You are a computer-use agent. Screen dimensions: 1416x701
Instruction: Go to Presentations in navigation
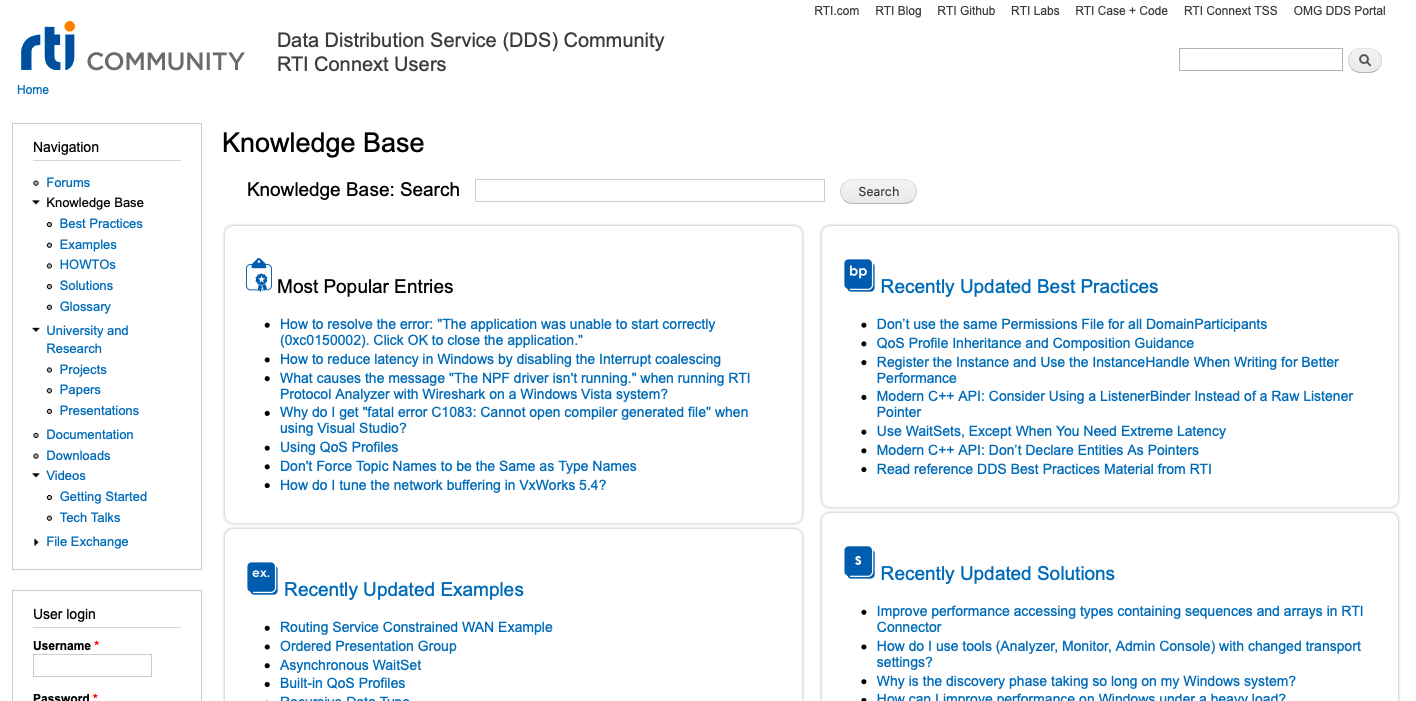pos(99,411)
